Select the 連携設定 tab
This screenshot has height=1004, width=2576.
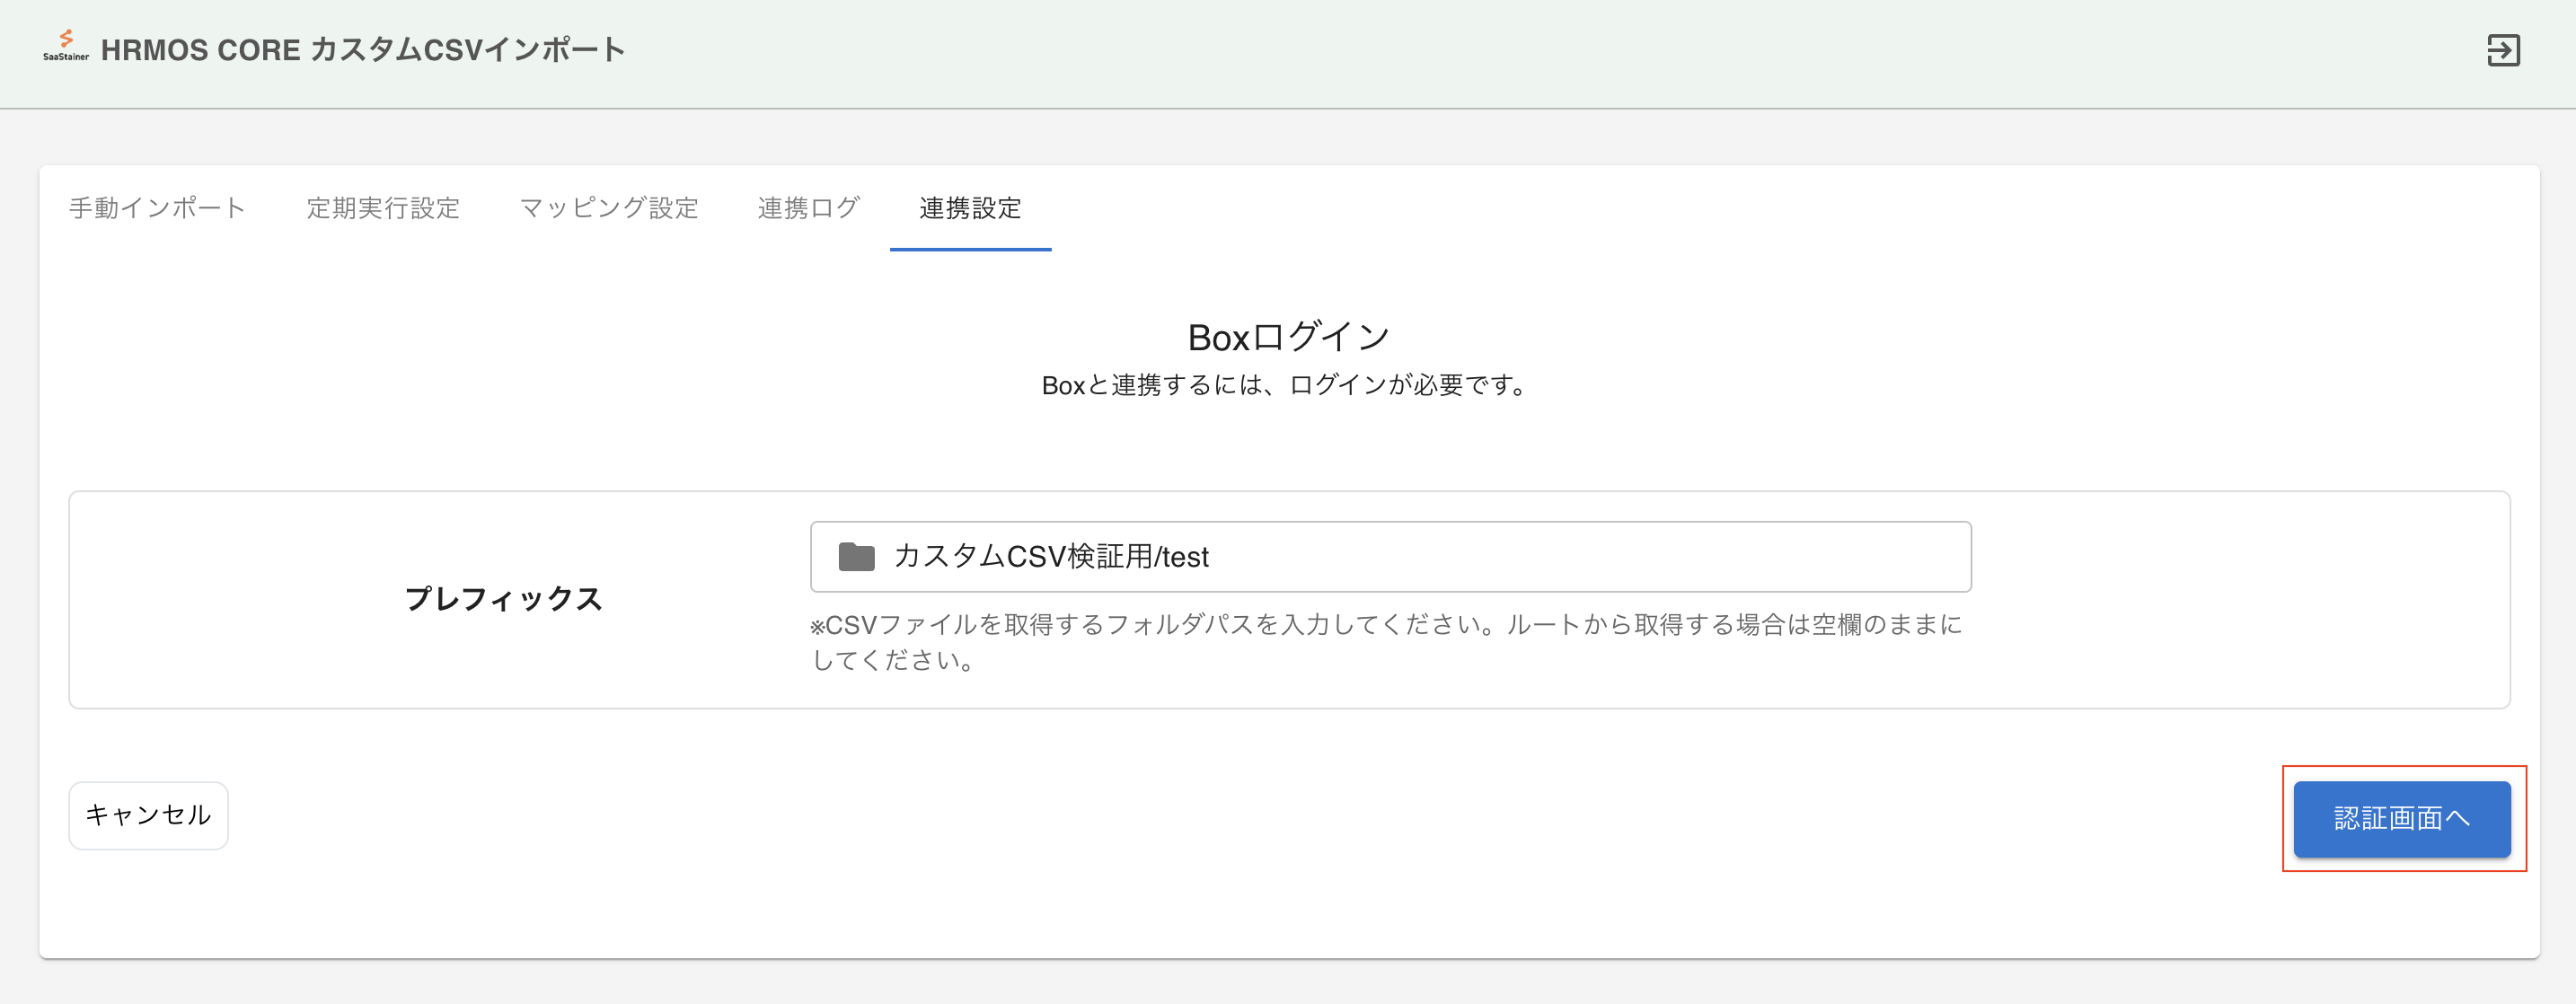(970, 208)
